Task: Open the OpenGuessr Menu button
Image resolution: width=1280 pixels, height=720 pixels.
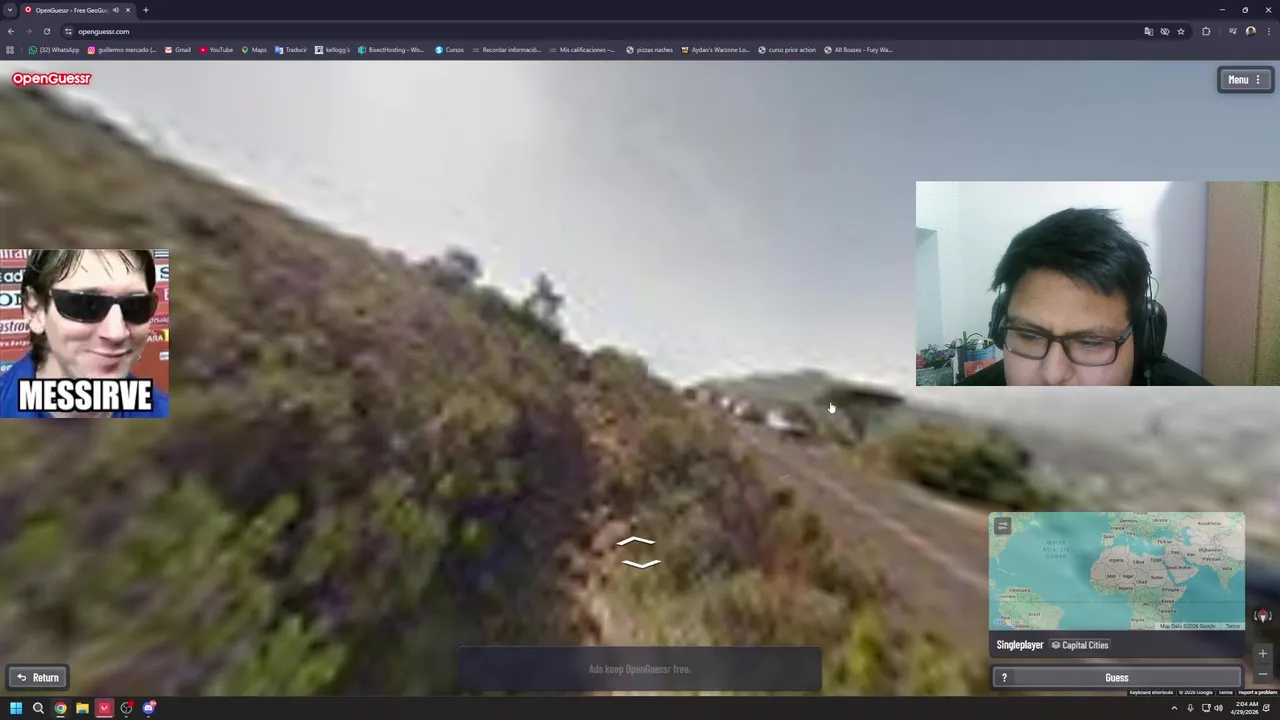Action: pyautogui.click(x=1245, y=80)
